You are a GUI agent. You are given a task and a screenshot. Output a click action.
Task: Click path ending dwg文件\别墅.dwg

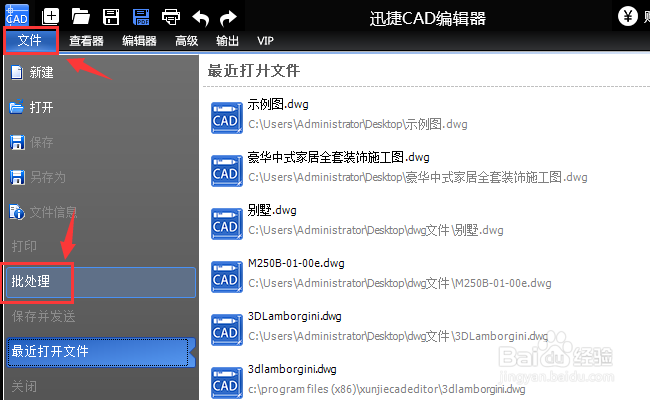pyautogui.click(x=376, y=230)
